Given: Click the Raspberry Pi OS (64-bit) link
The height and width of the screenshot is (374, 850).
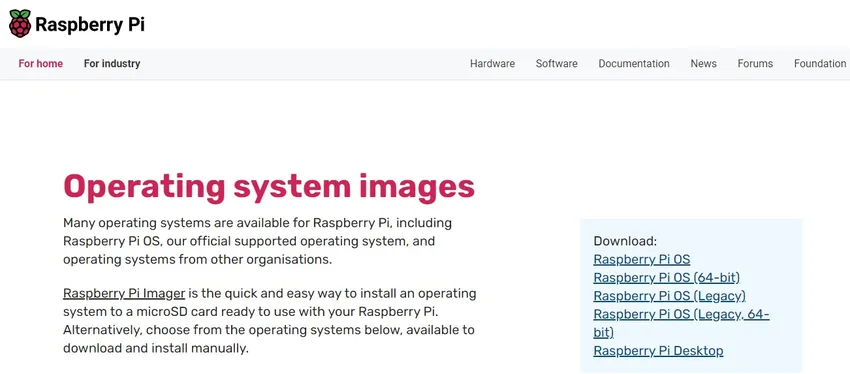Looking at the screenshot, I should [x=667, y=278].
